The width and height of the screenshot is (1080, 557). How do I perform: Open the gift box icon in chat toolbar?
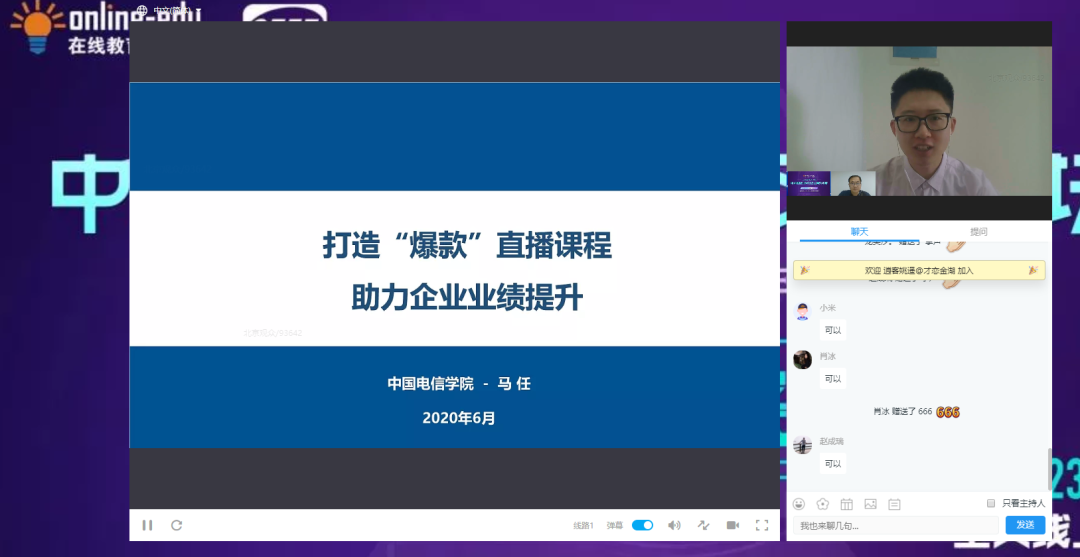(847, 504)
